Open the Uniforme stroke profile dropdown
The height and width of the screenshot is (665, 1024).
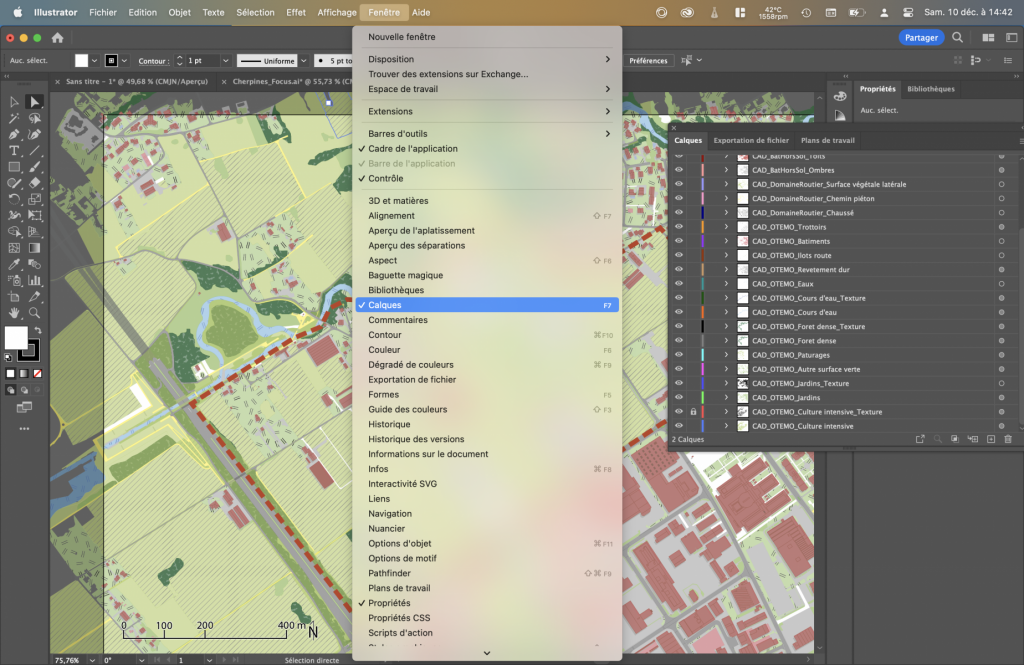click(x=303, y=61)
